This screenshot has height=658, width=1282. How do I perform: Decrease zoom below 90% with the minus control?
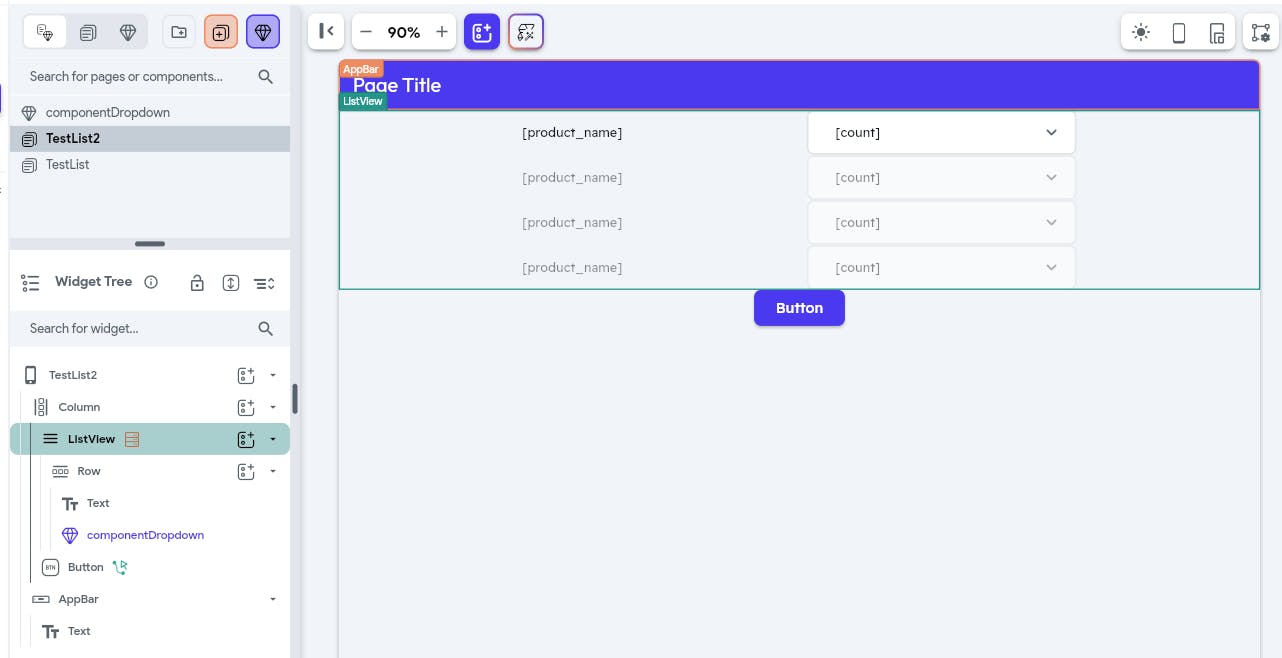[x=366, y=31]
